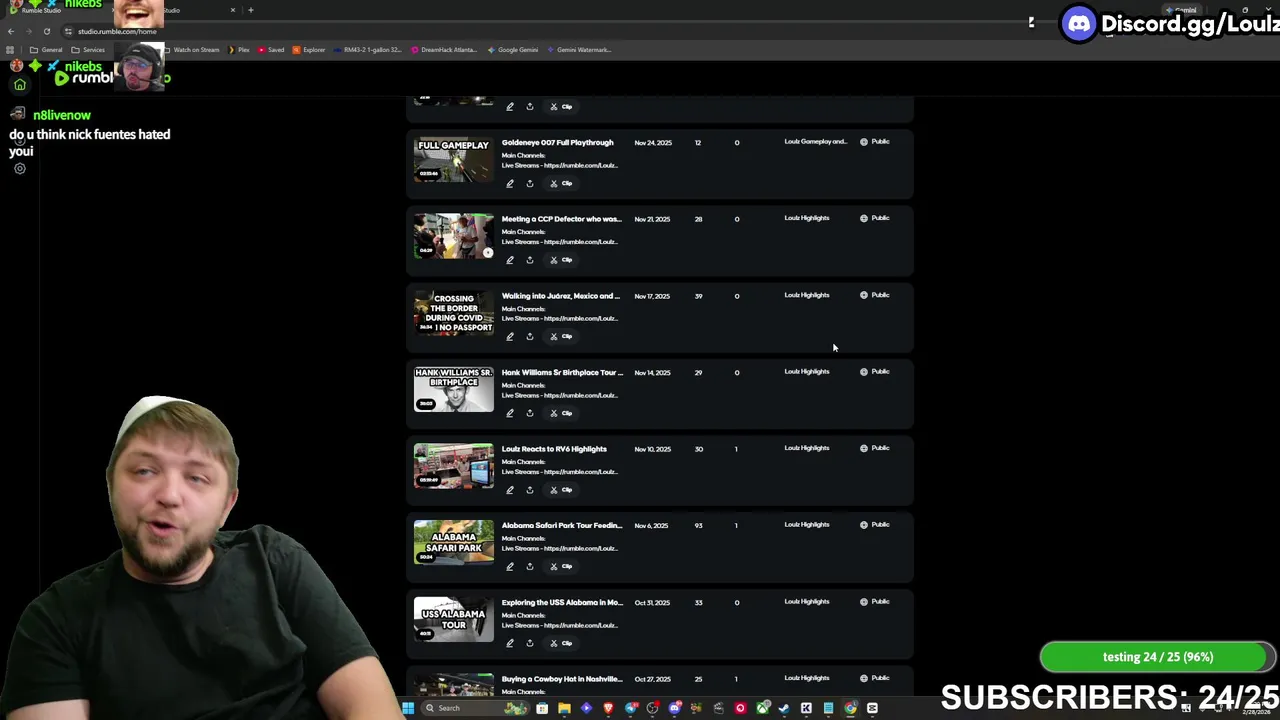1280x720 pixels.
Task: Change Public visibility of the Hank Williams video
Action: pos(874,371)
